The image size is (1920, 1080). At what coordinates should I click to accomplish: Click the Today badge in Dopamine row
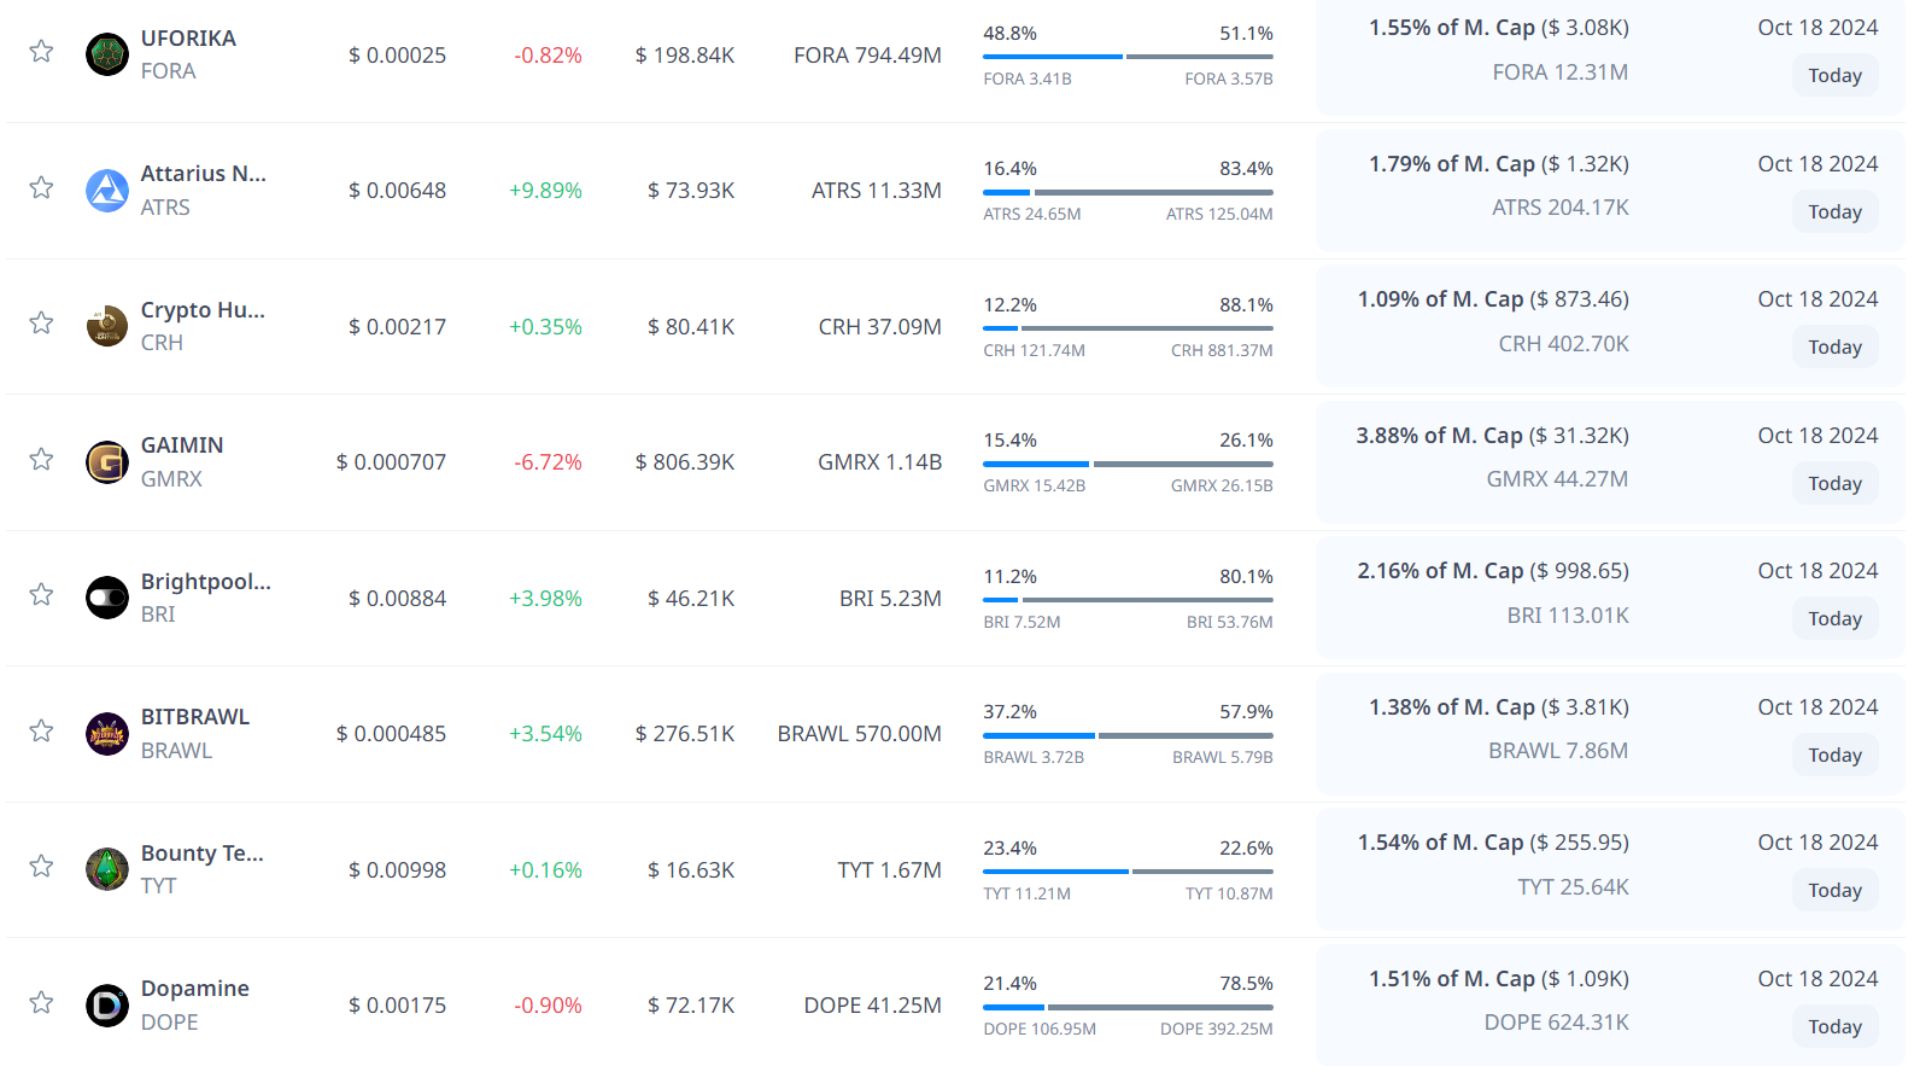[x=1834, y=1027]
